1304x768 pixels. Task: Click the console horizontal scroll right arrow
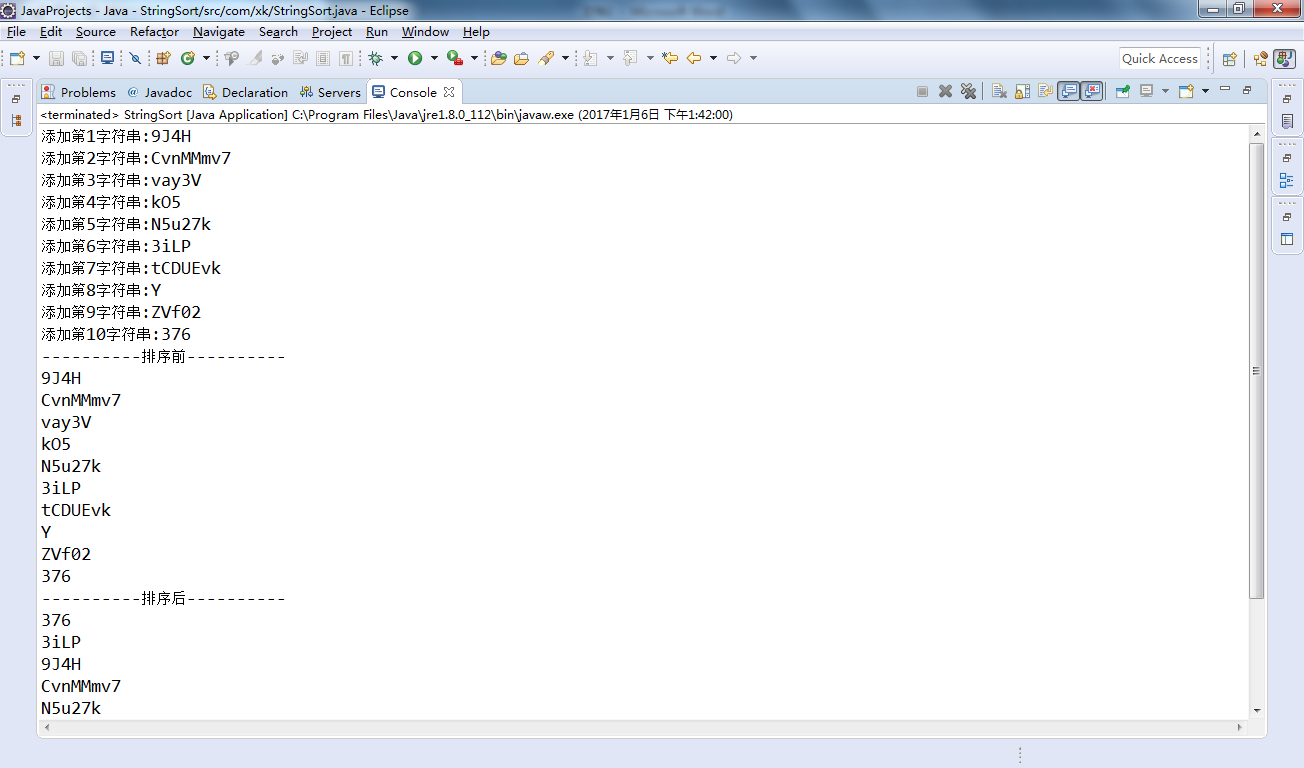click(x=1242, y=727)
